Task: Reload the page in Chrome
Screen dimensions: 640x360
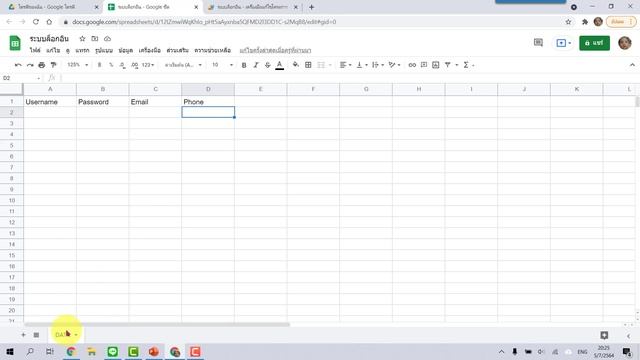Action: click(x=36, y=22)
